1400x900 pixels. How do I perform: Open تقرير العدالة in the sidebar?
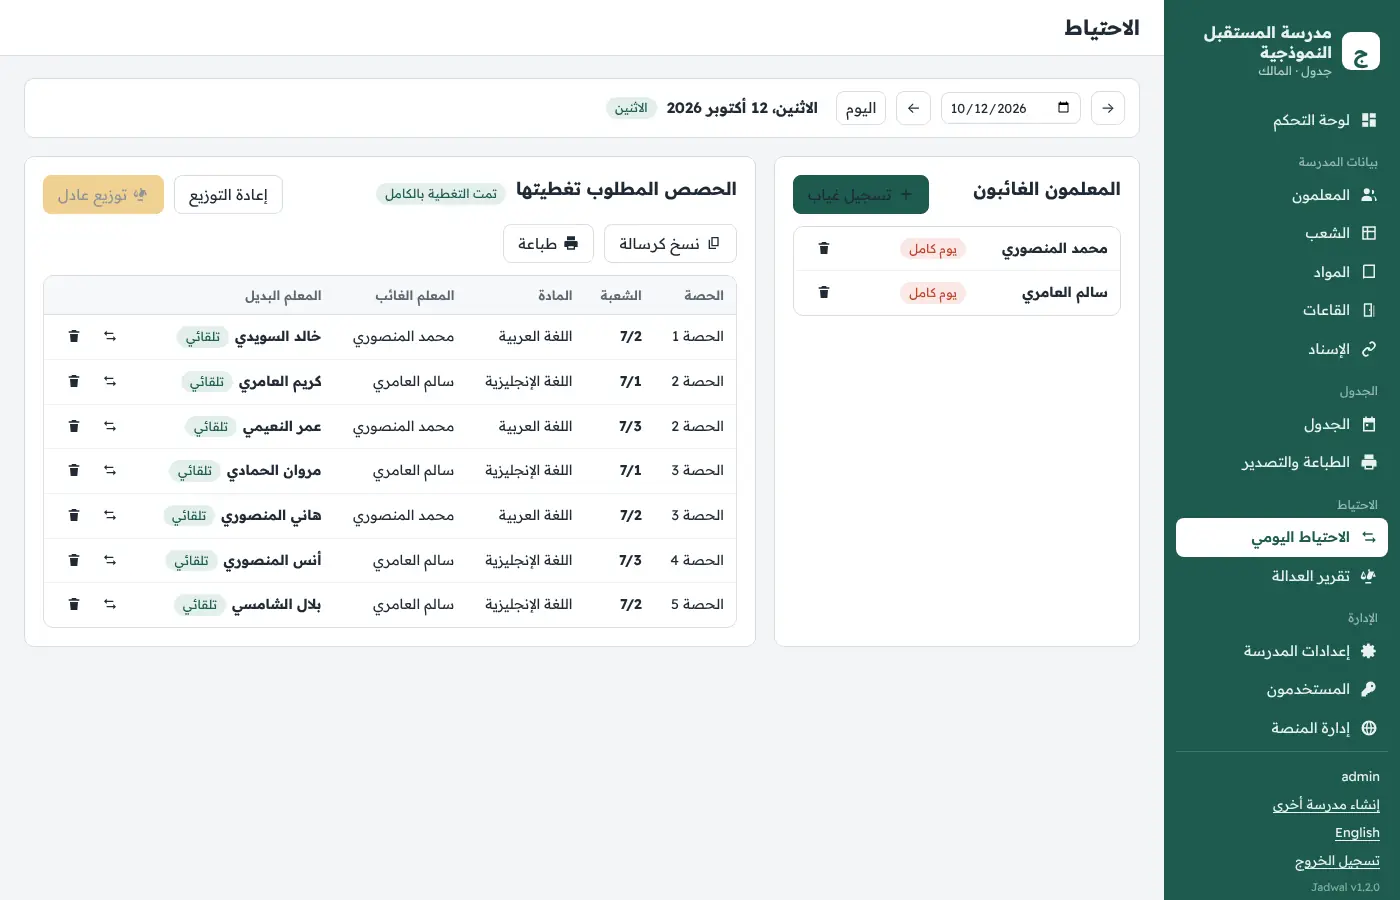click(x=1282, y=576)
